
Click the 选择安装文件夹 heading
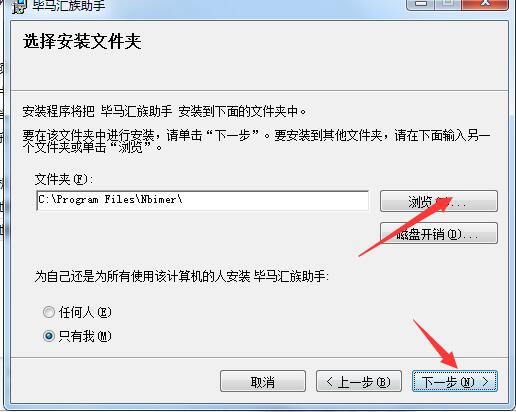[x=82, y=42]
